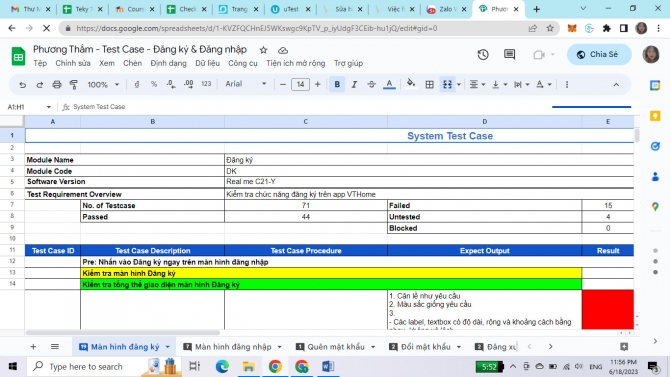
Task: Open dropdown arrow on Màn hình đăng ký tab
Action: (168, 347)
